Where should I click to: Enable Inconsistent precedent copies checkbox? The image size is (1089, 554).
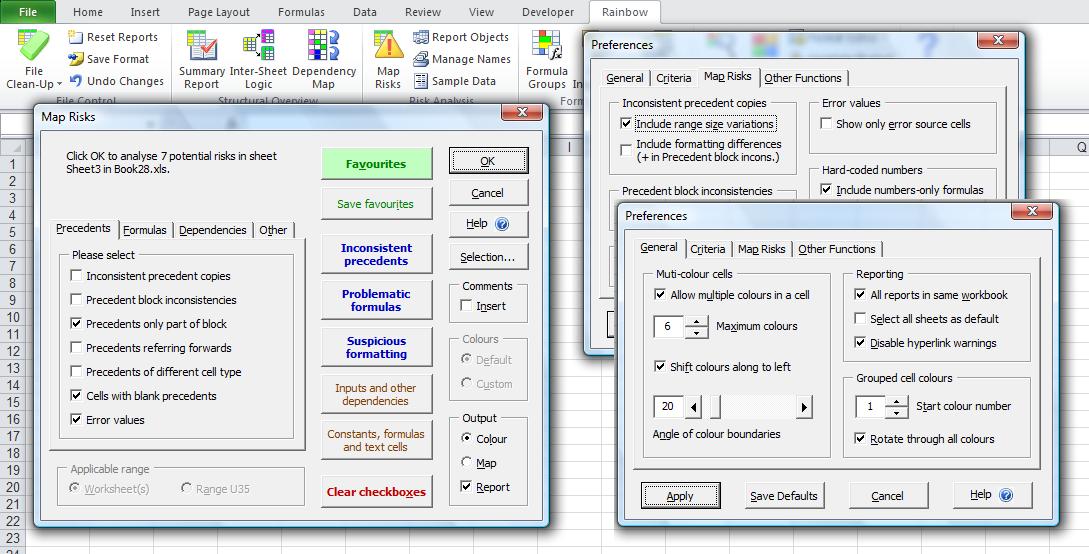[76, 276]
